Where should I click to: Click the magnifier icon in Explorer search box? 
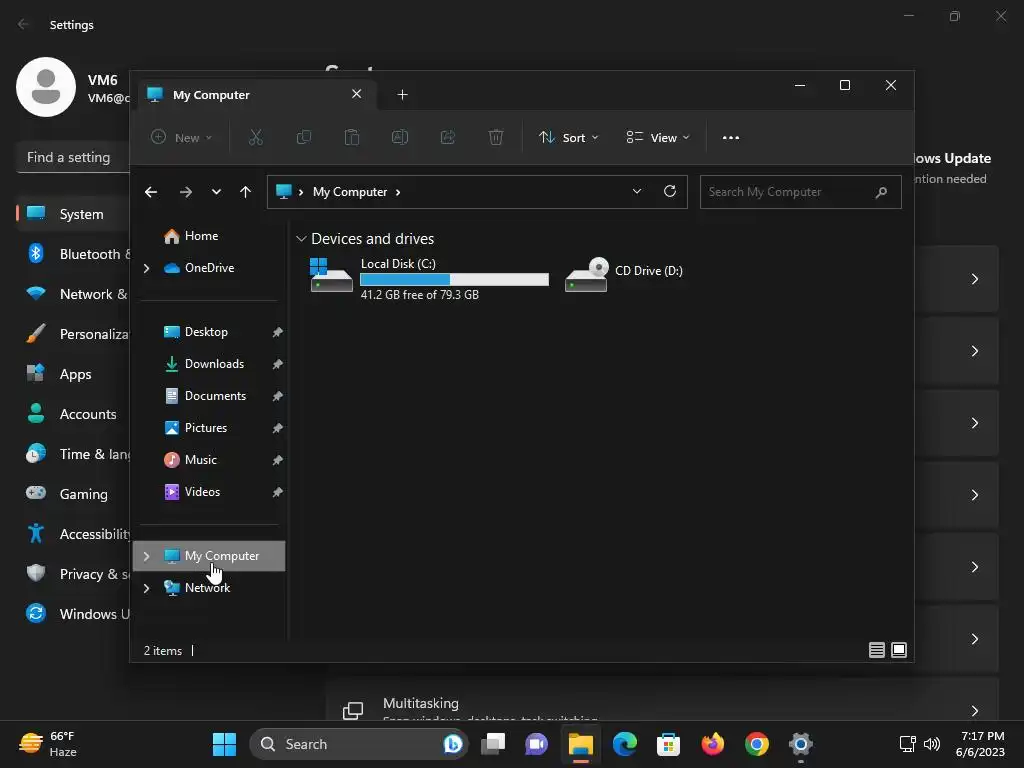pos(881,192)
